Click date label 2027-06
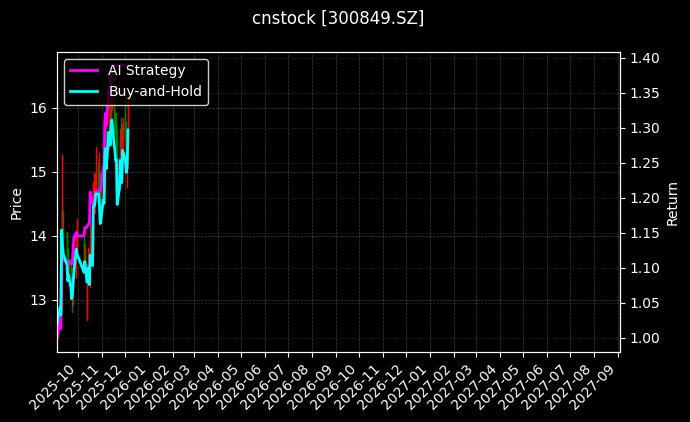This screenshot has width=690, height=422. pyautogui.click(x=522, y=386)
